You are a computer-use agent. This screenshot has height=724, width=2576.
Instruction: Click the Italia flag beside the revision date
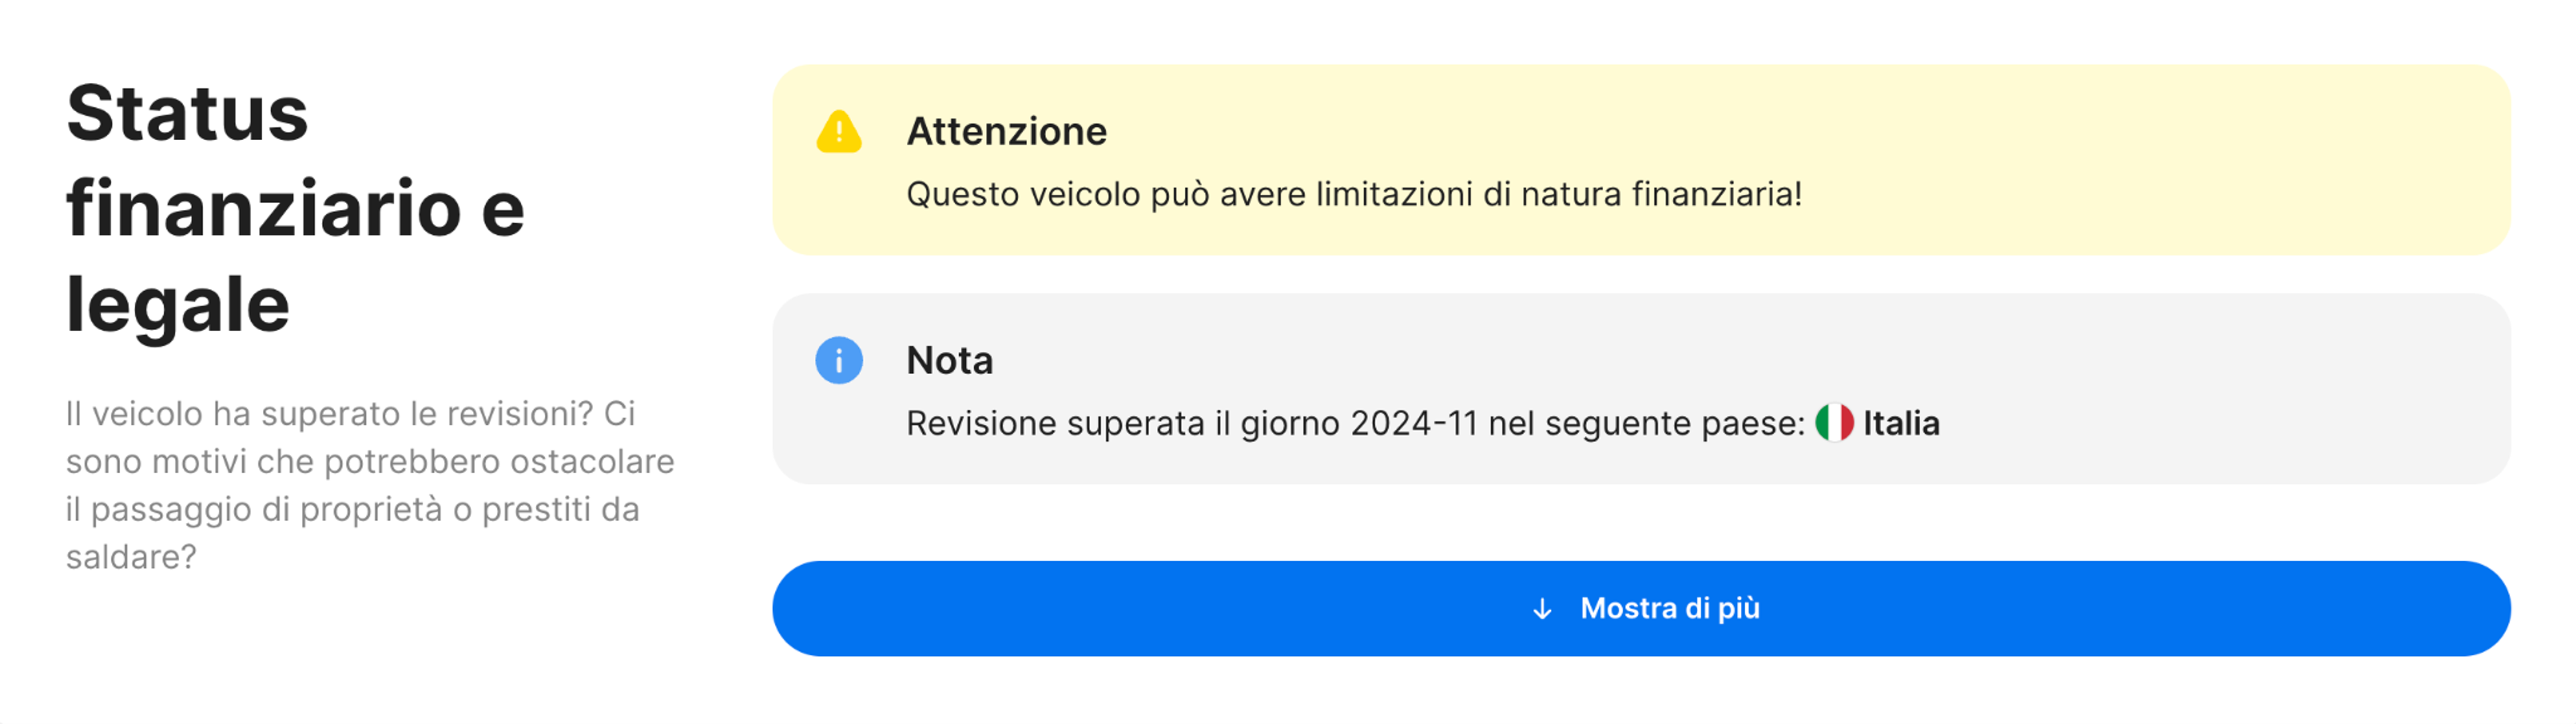1837,423
